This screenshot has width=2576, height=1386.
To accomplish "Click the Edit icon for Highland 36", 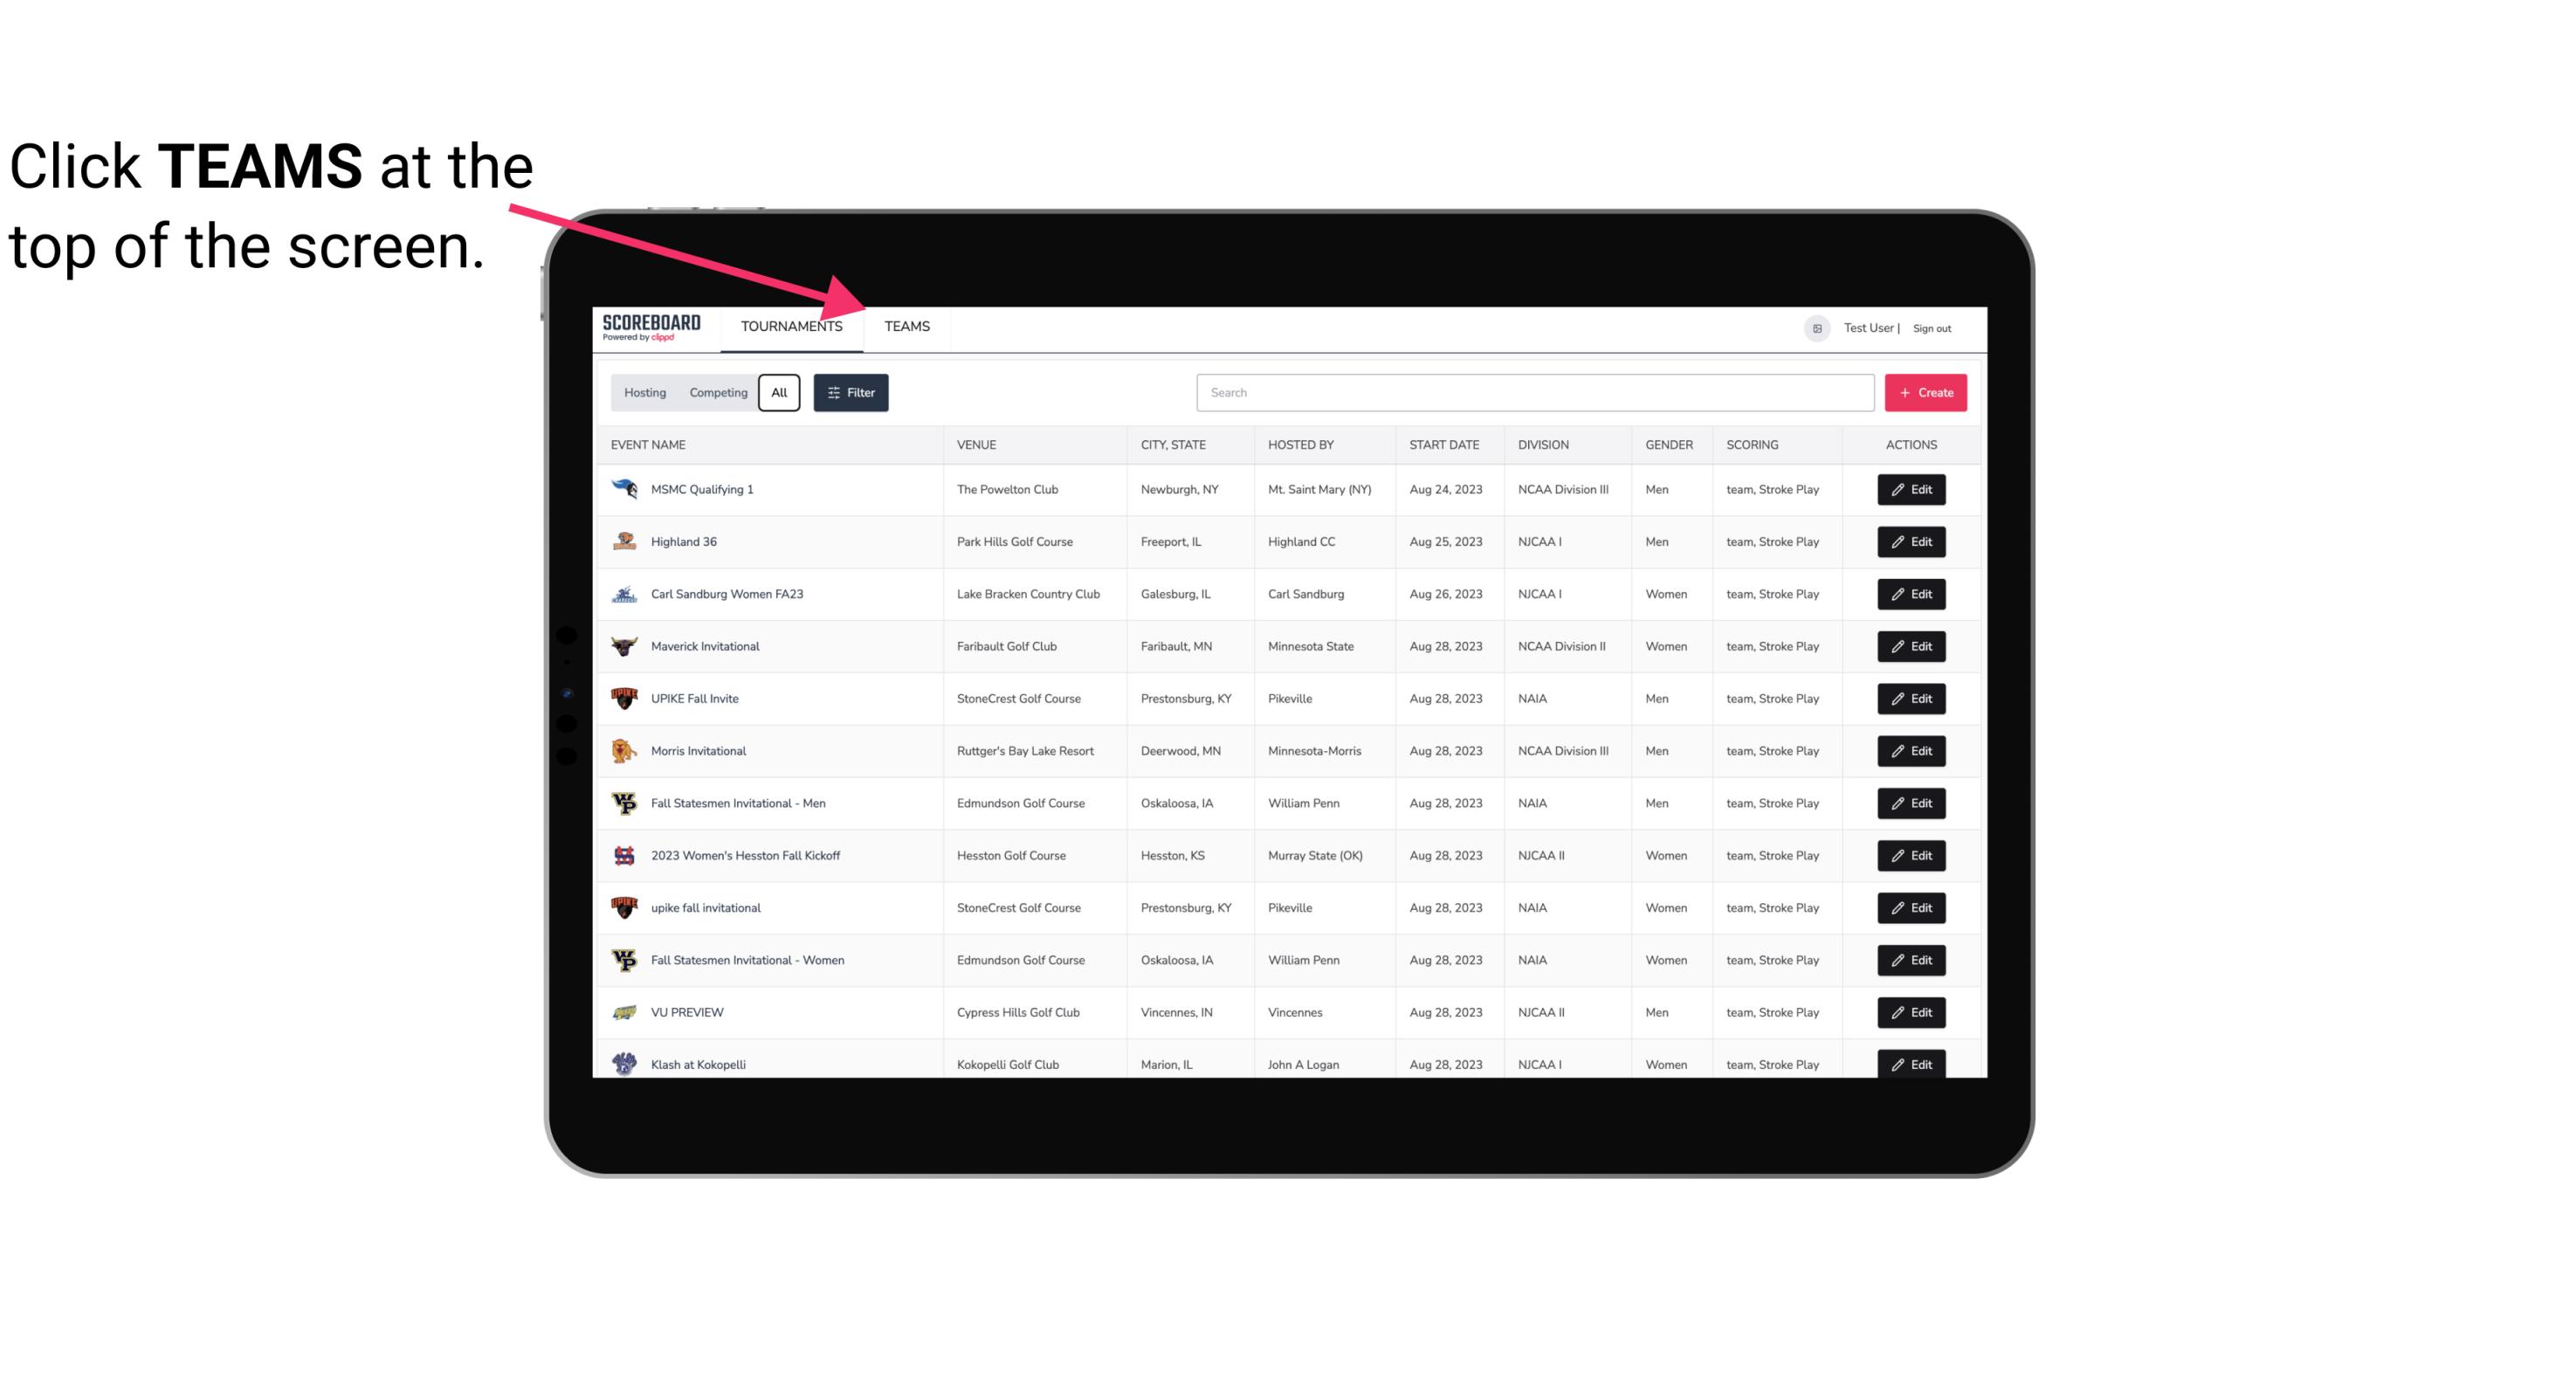I will coord(1911,541).
